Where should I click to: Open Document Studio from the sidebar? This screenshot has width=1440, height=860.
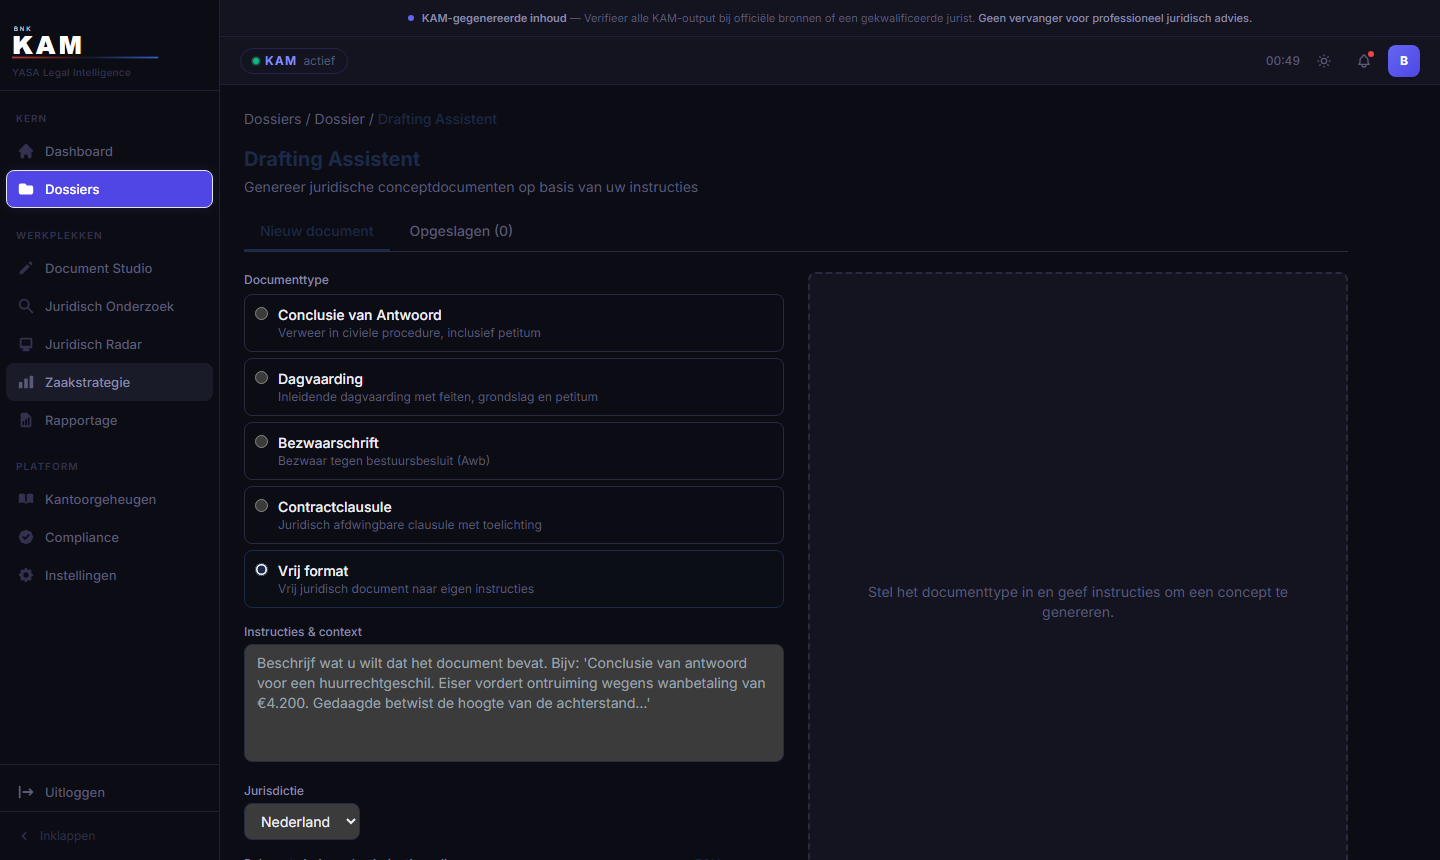click(110, 268)
